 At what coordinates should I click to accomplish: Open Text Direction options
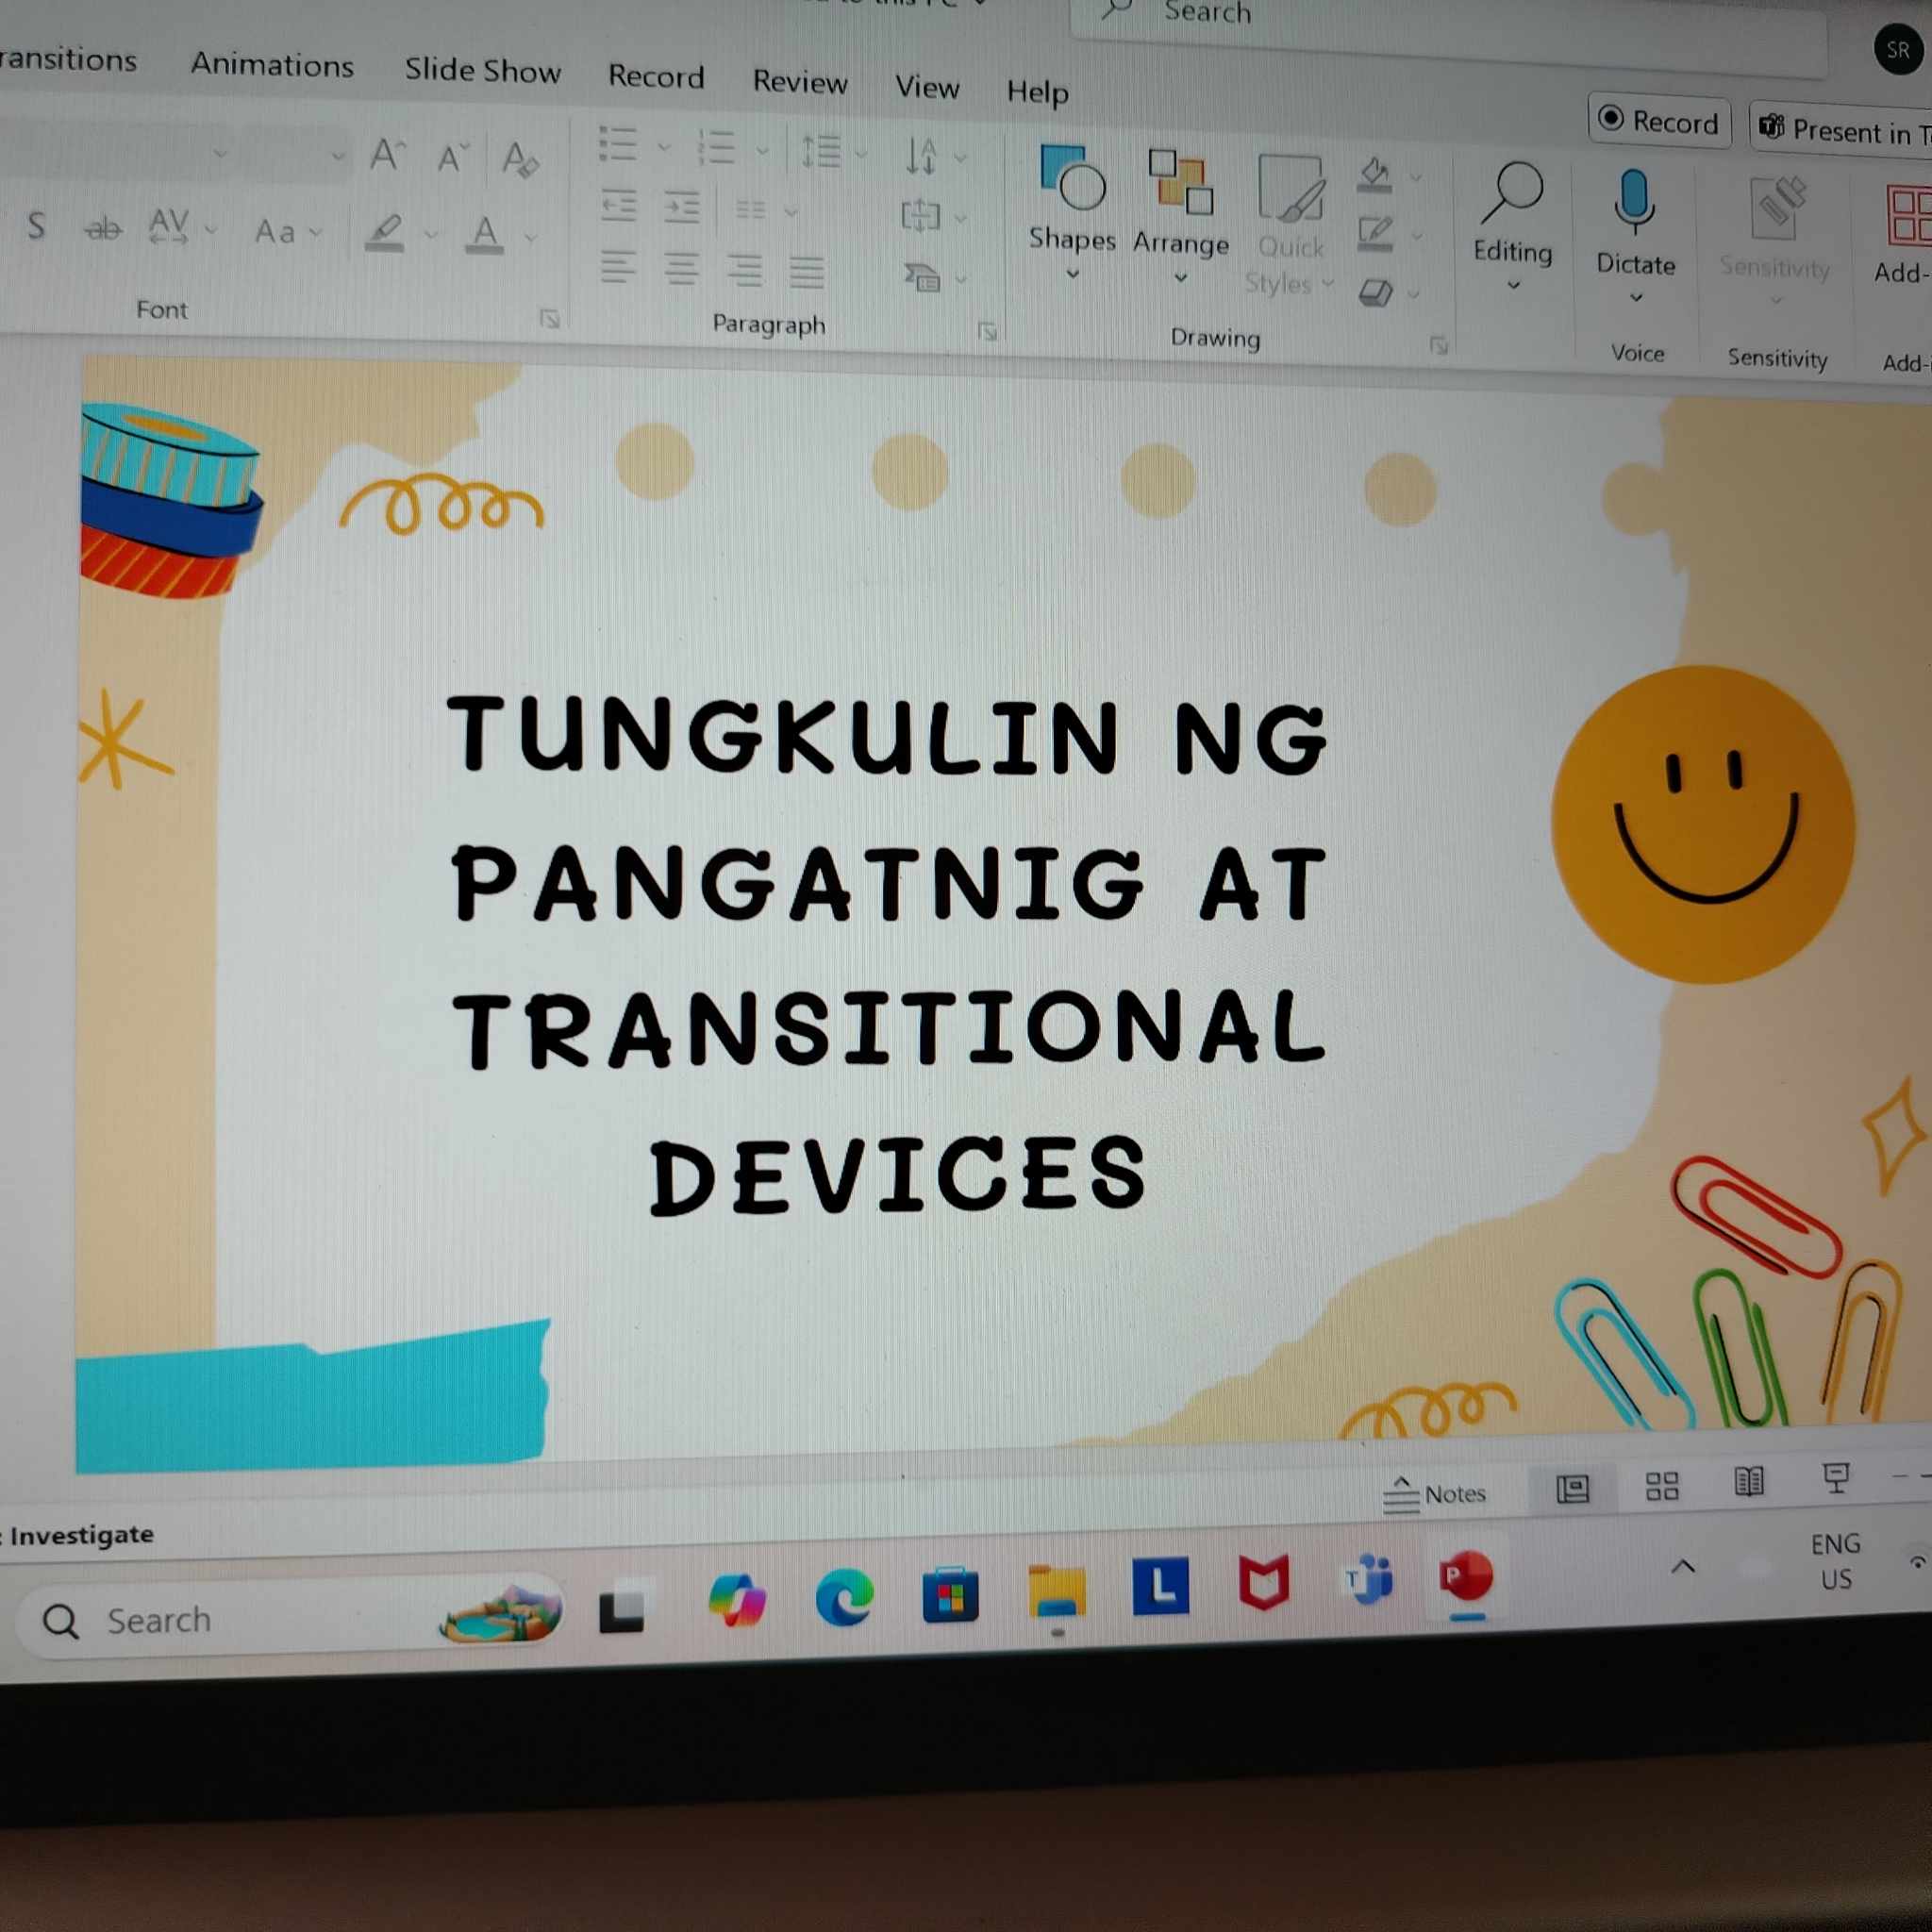(934, 156)
